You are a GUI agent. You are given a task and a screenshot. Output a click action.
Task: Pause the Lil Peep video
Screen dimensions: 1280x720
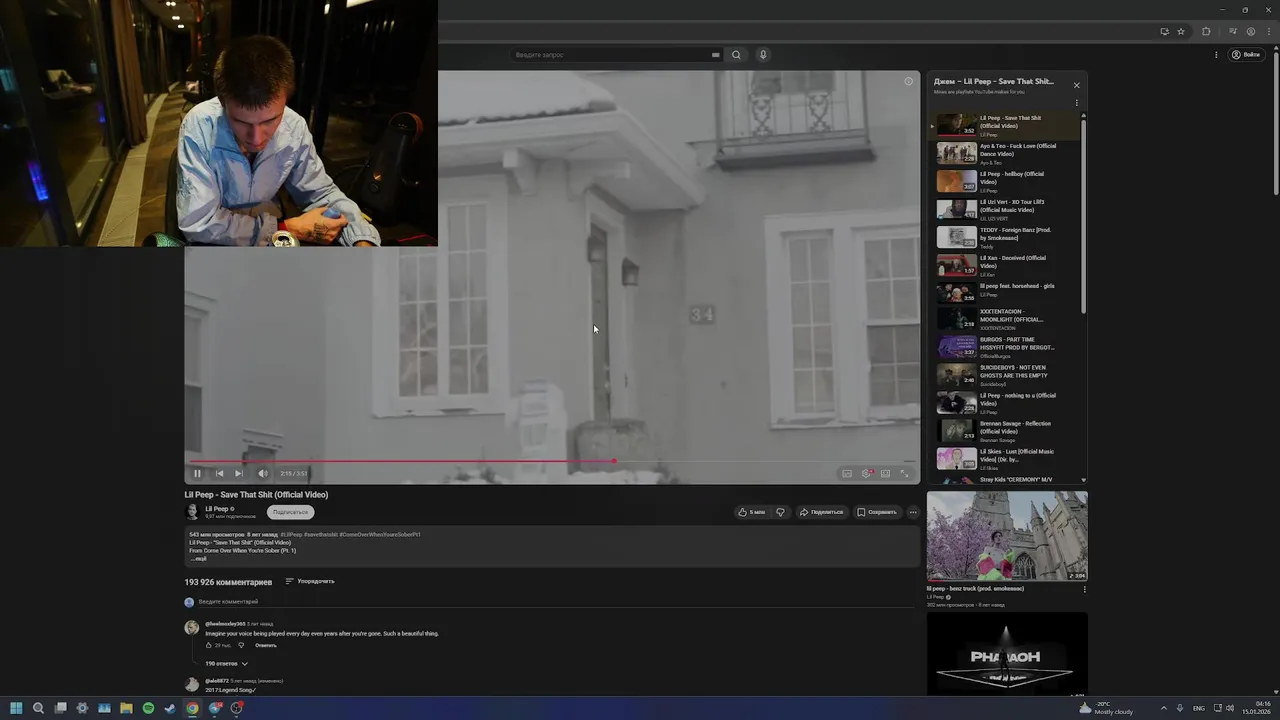[x=197, y=473]
